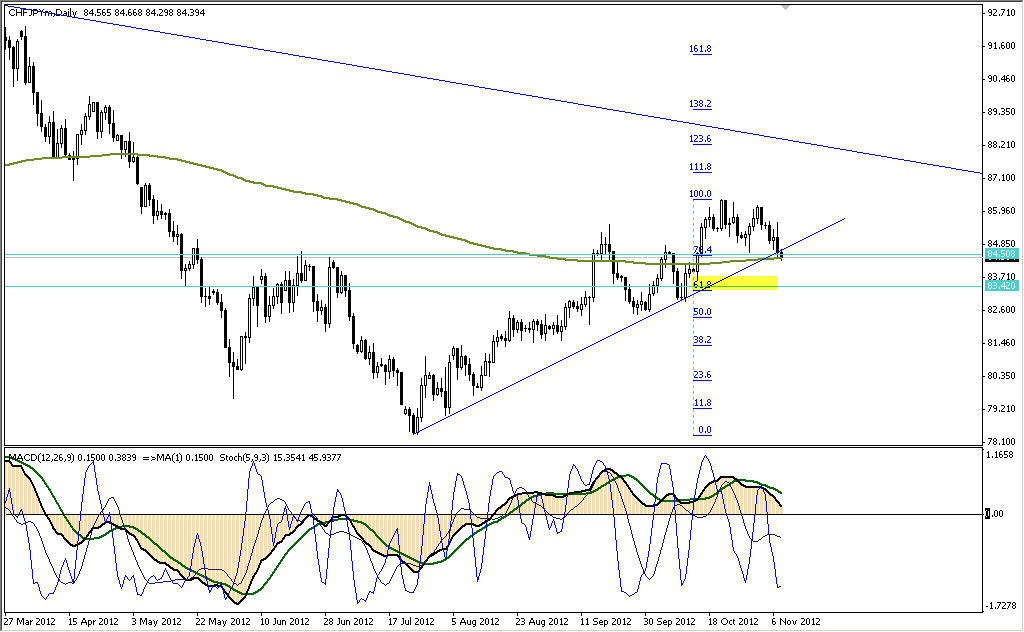Click the 3 May 2012 date label
This screenshot has height=632, width=1024.
[157, 622]
